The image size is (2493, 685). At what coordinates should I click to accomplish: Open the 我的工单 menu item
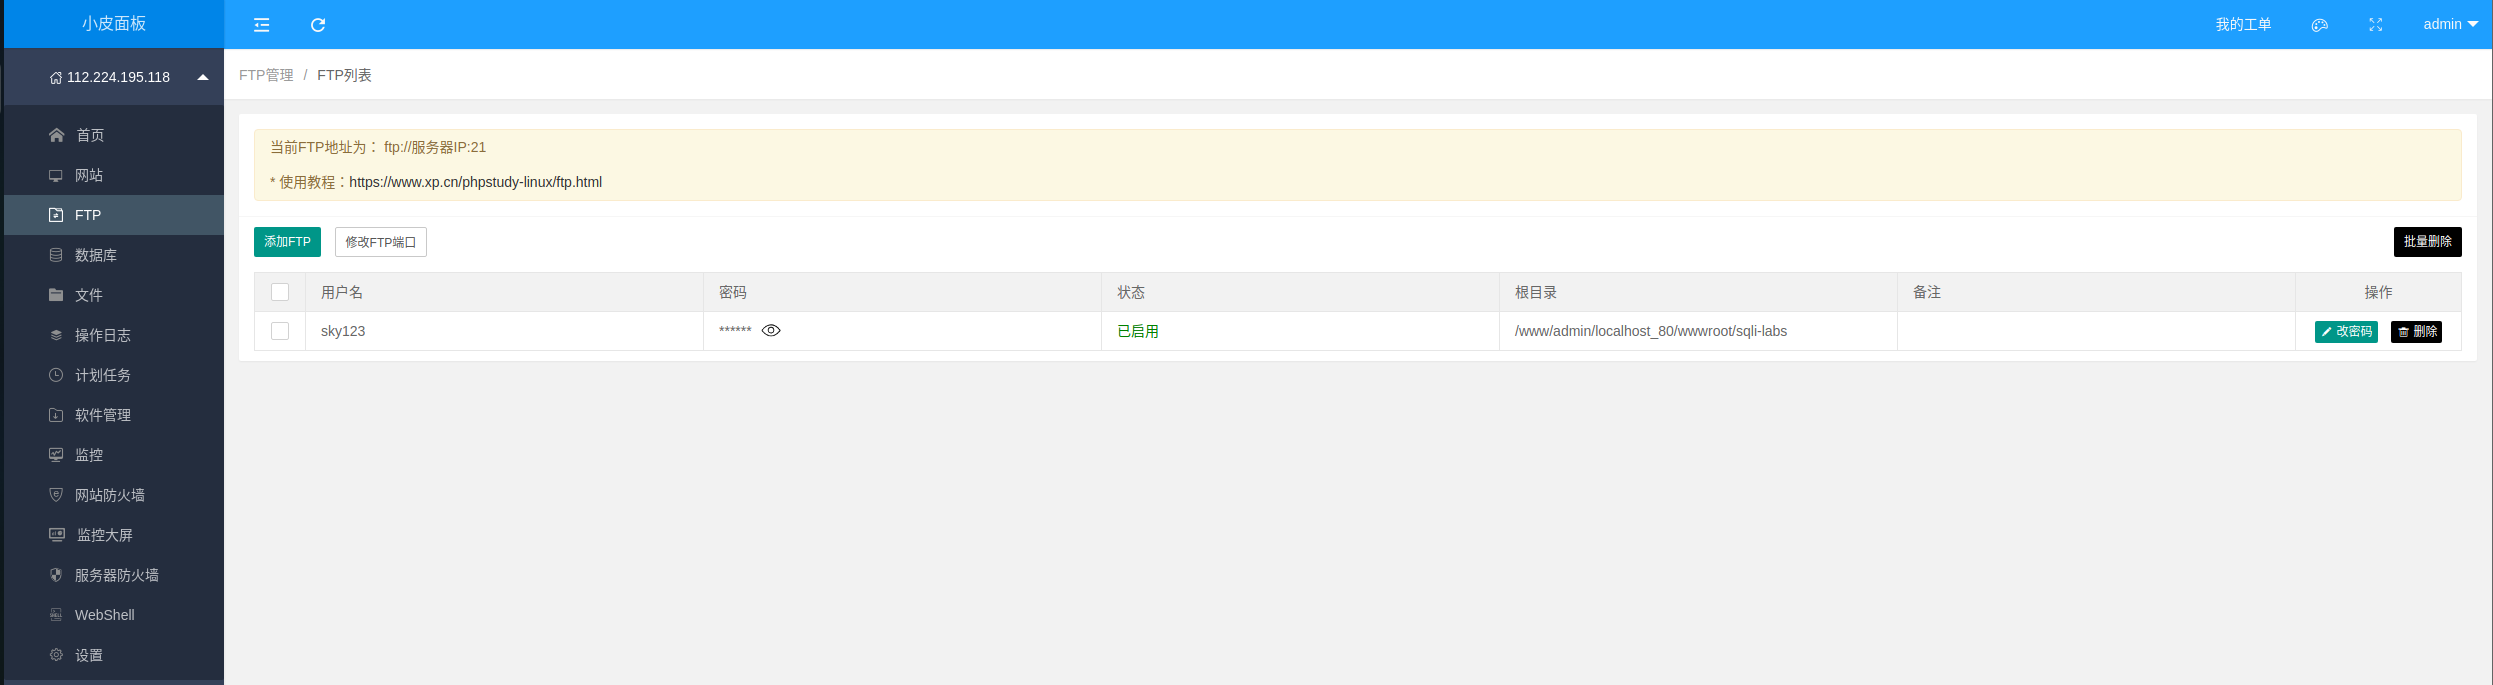pos(2242,25)
